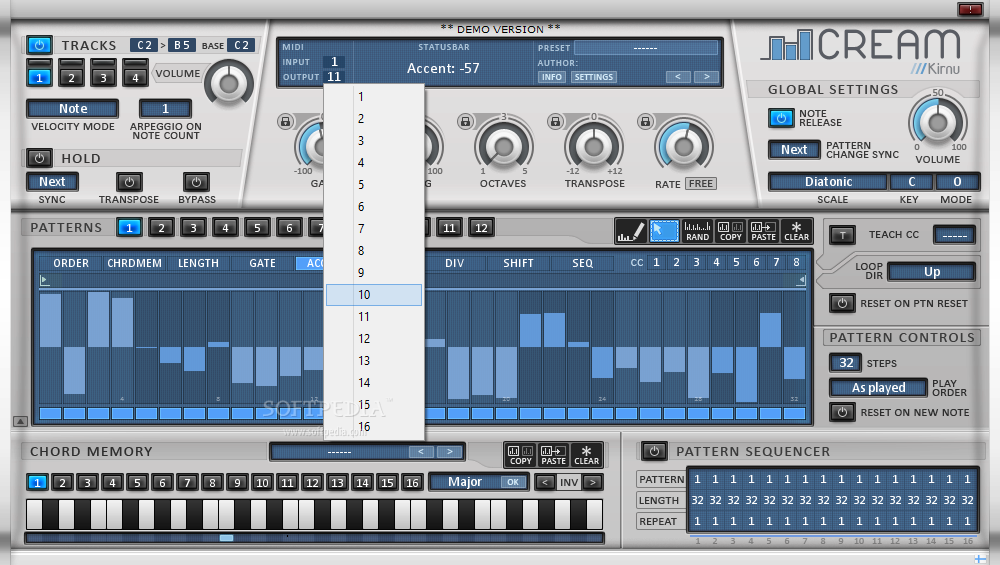Click the chord memory PASTE icon
Screen dimensions: 1000x565
(x=554, y=455)
